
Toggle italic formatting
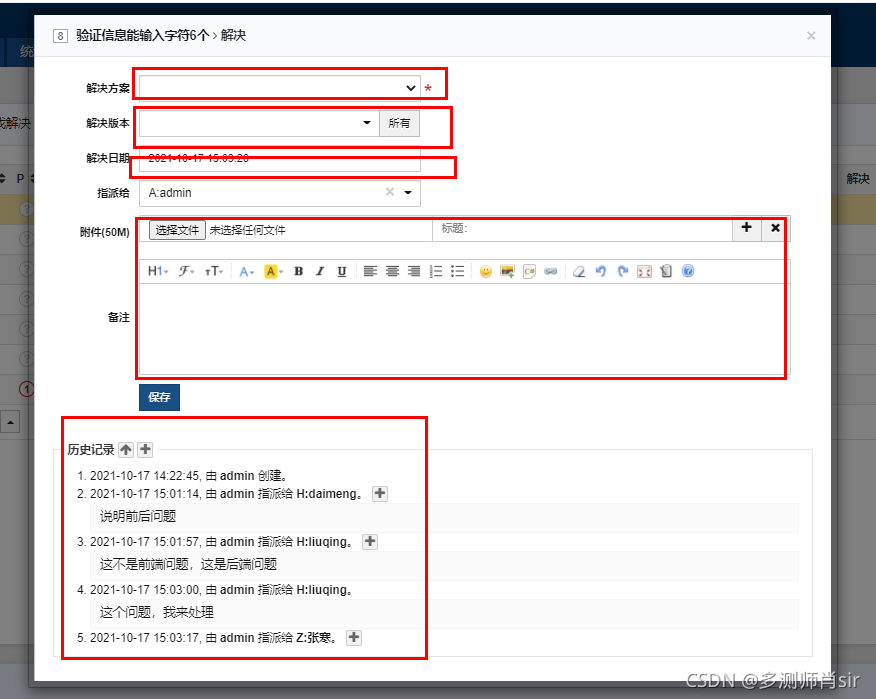pyautogui.click(x=320, y=272)
